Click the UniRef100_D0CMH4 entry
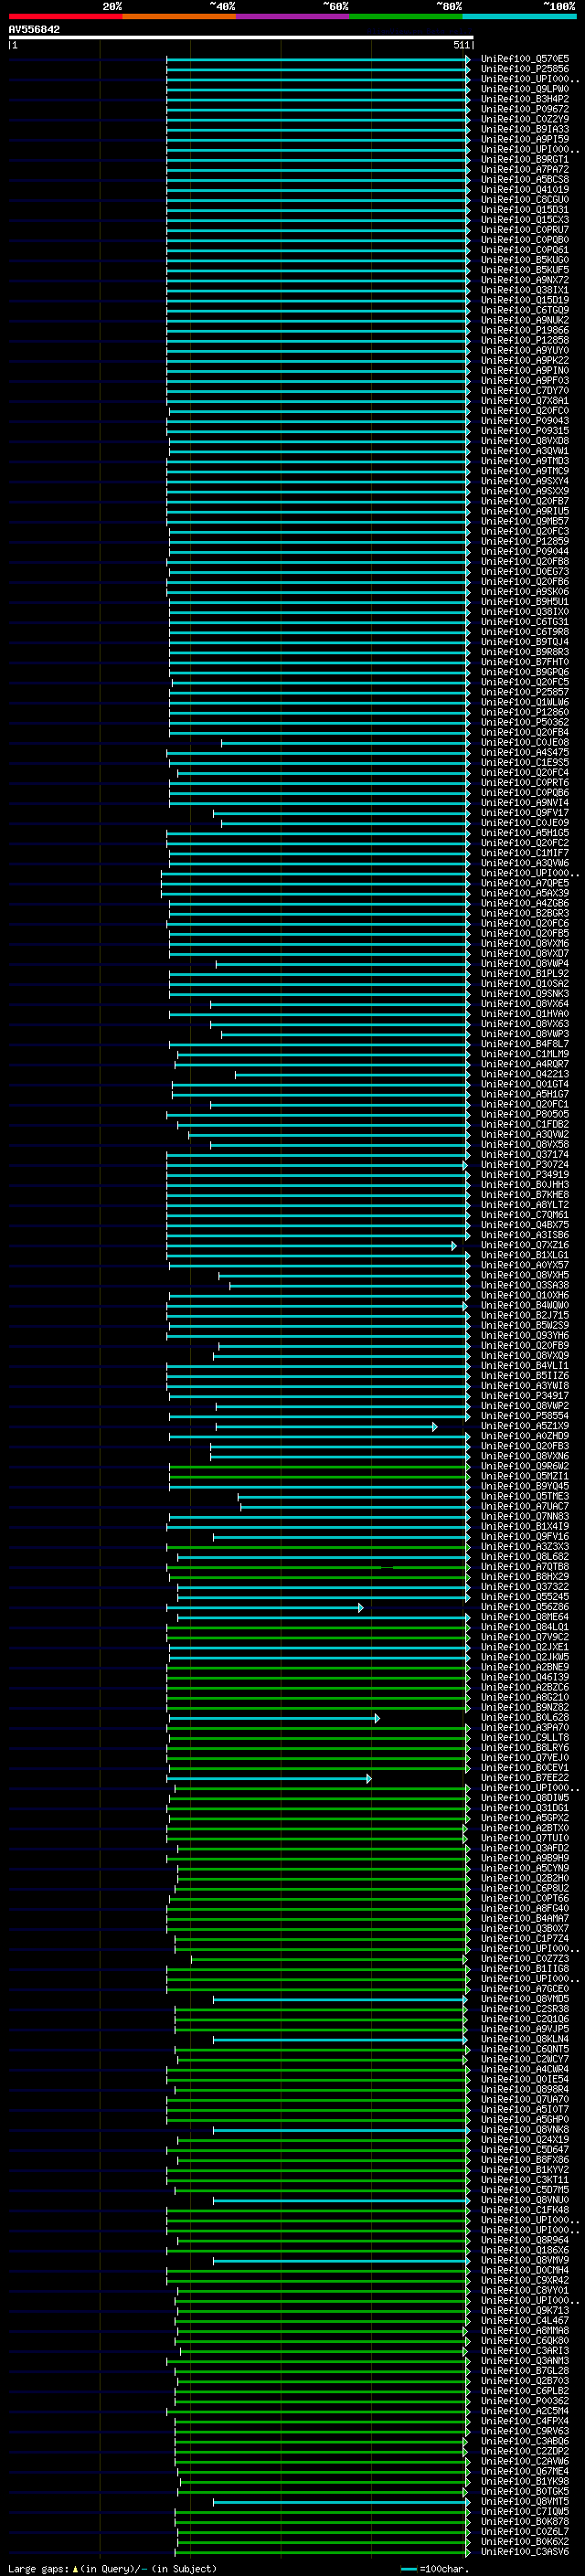The image size is (585, 2576). click(x=524, y=2270)
